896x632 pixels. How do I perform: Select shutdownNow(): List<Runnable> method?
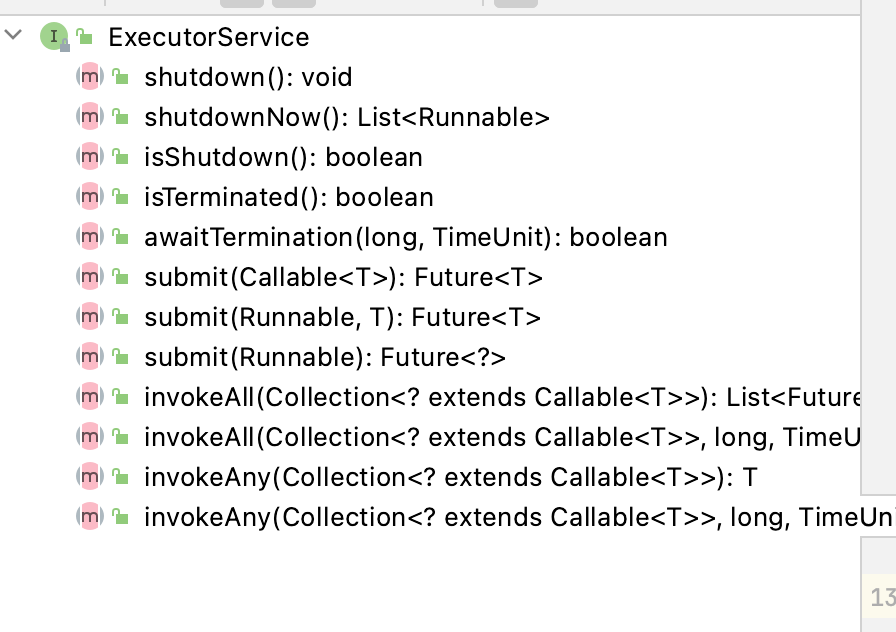347,117
